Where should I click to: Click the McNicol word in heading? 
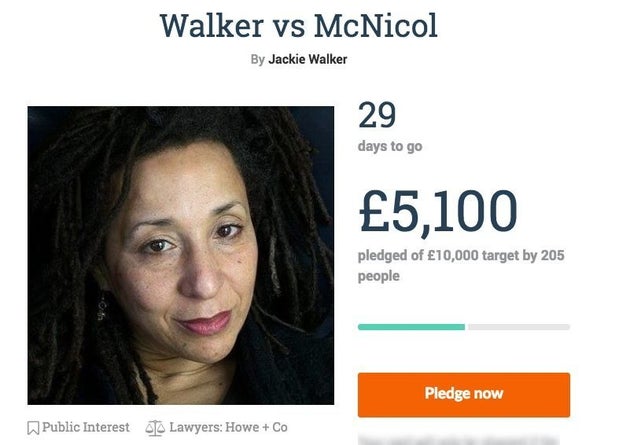376,26
